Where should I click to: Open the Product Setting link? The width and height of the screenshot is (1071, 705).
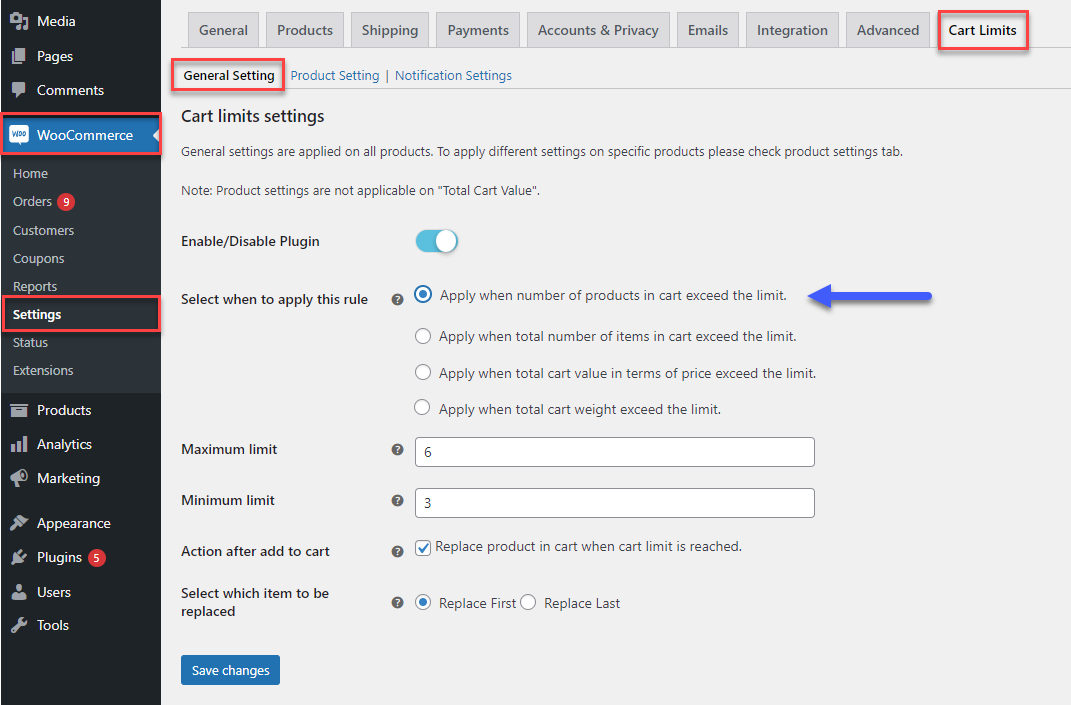pos(335,75)
